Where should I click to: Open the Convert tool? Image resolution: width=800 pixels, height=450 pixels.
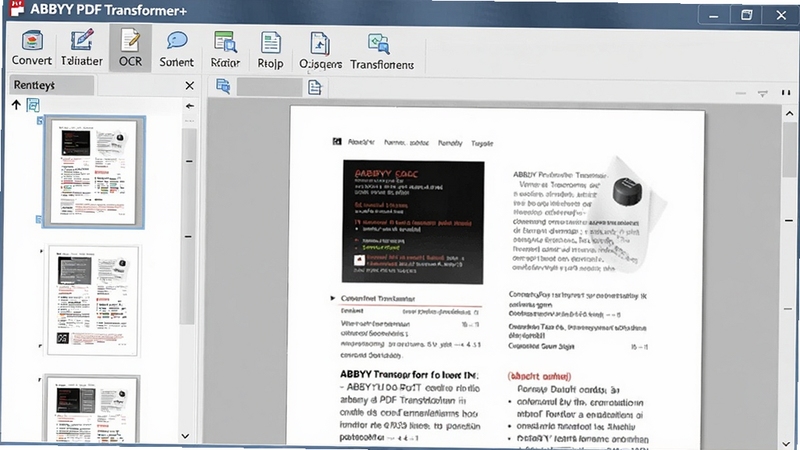coord(32,48)
